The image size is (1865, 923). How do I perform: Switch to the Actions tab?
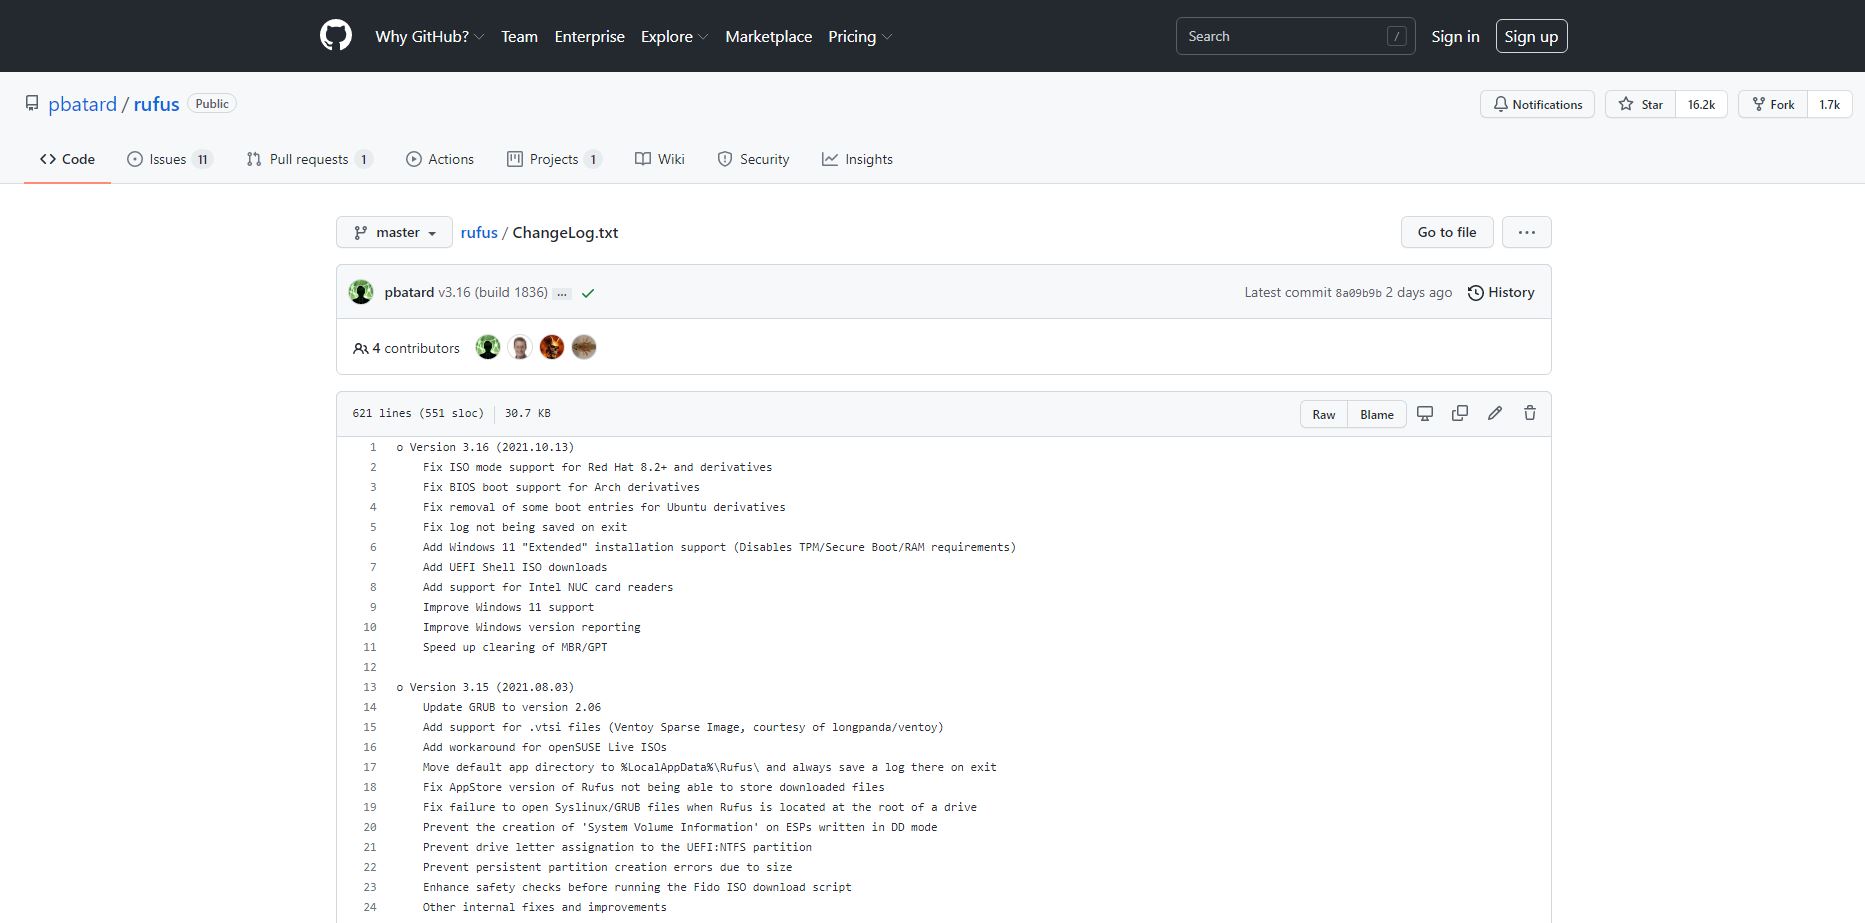pyautogui.click(x=440, y=159)
